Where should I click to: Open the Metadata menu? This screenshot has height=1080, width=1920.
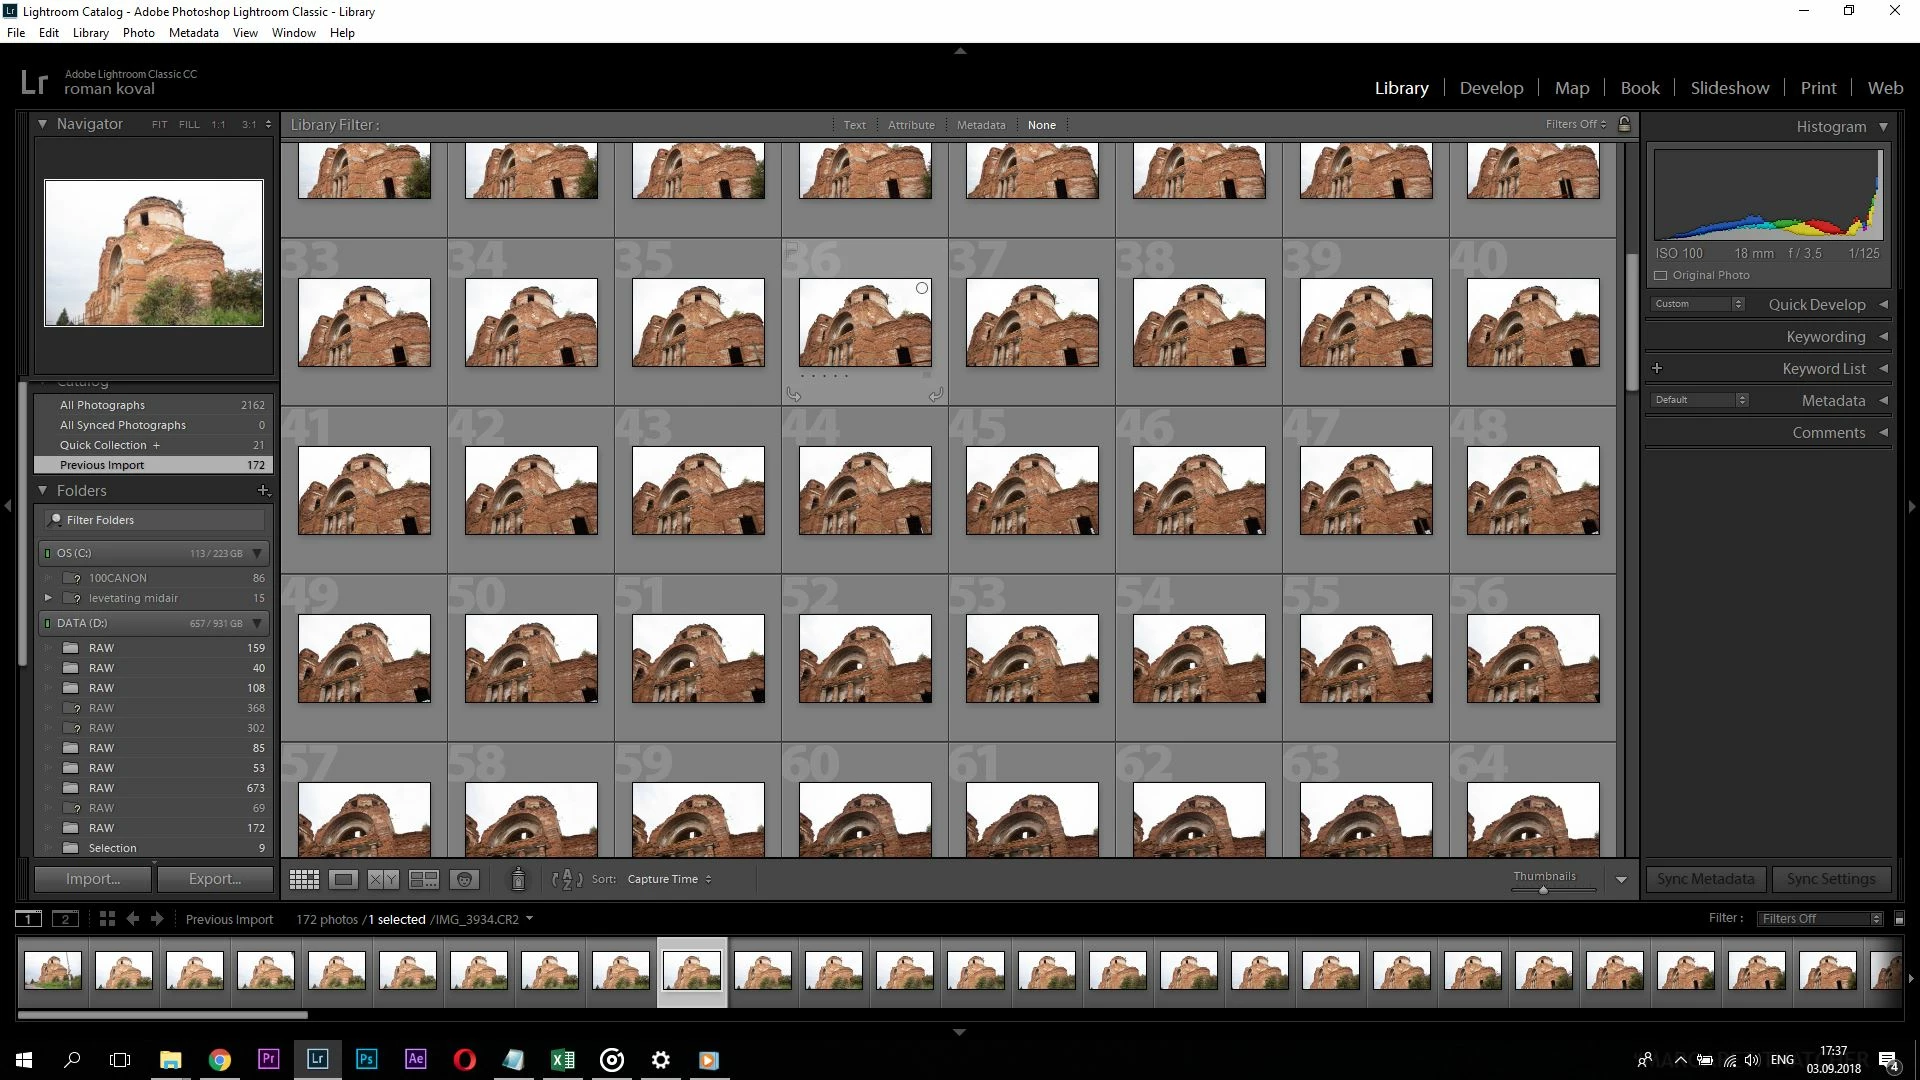tap(193, 33)
